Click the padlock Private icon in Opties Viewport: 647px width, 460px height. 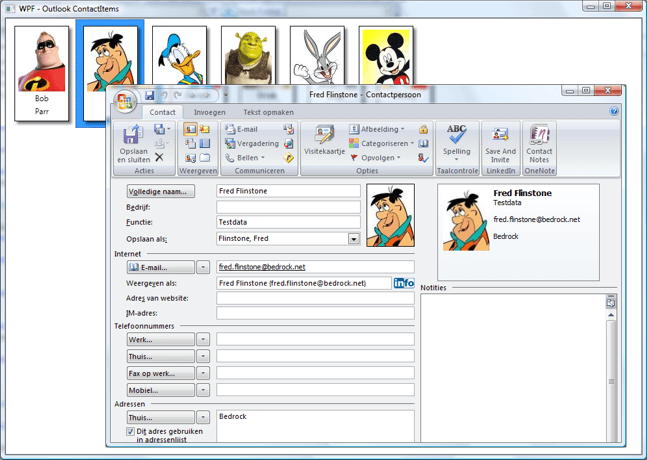[x=423, y=129]
